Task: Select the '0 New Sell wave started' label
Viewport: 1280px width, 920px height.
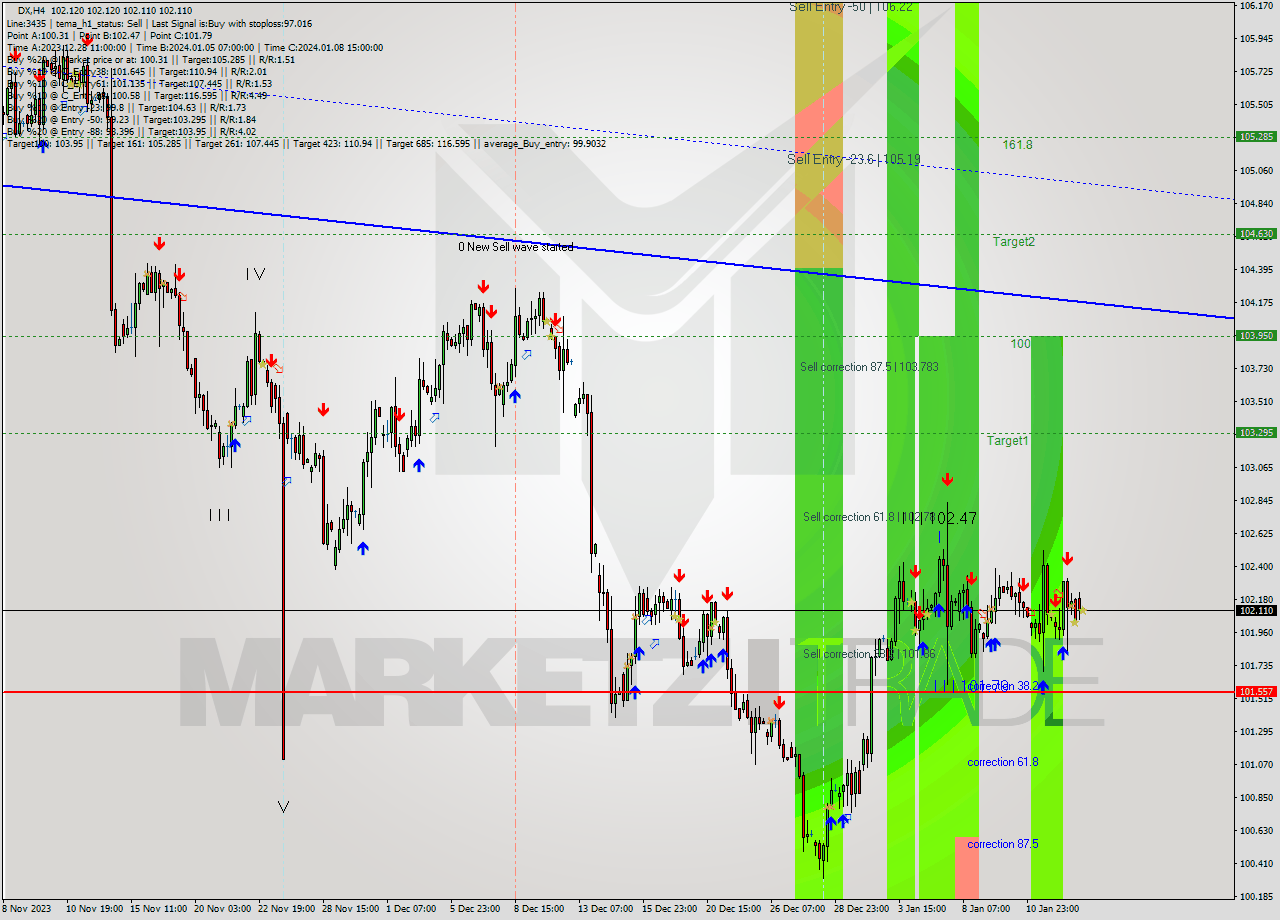Action: click(x=516, y=247)
